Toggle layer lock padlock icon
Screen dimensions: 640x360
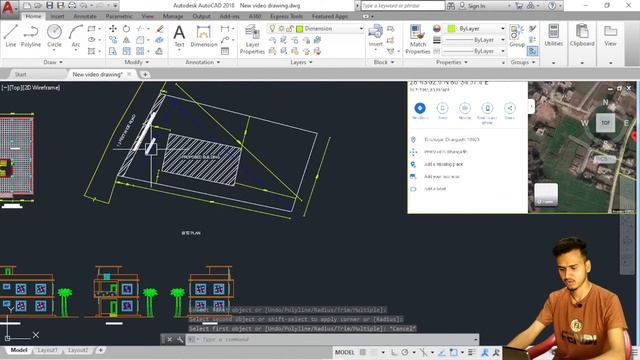pos(290,29)
